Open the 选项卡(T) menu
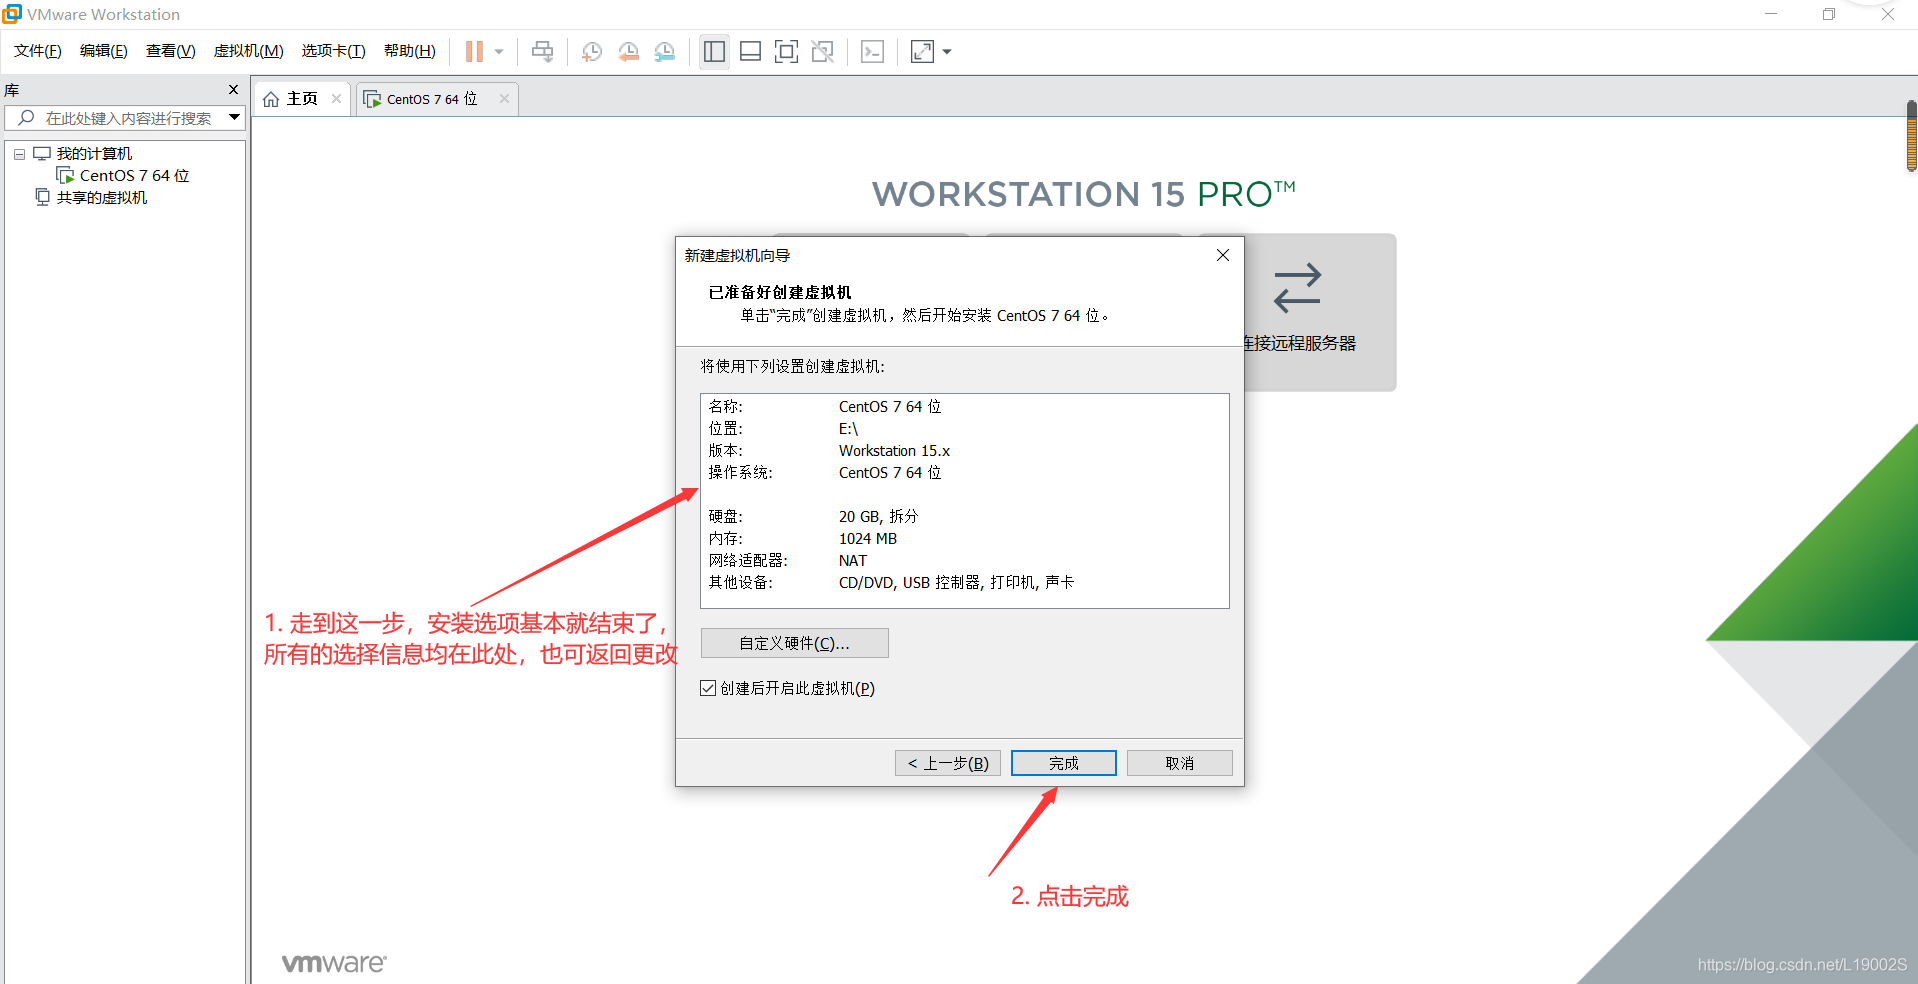The width and height of the screenshot is (1918, 984). point(334,51)
